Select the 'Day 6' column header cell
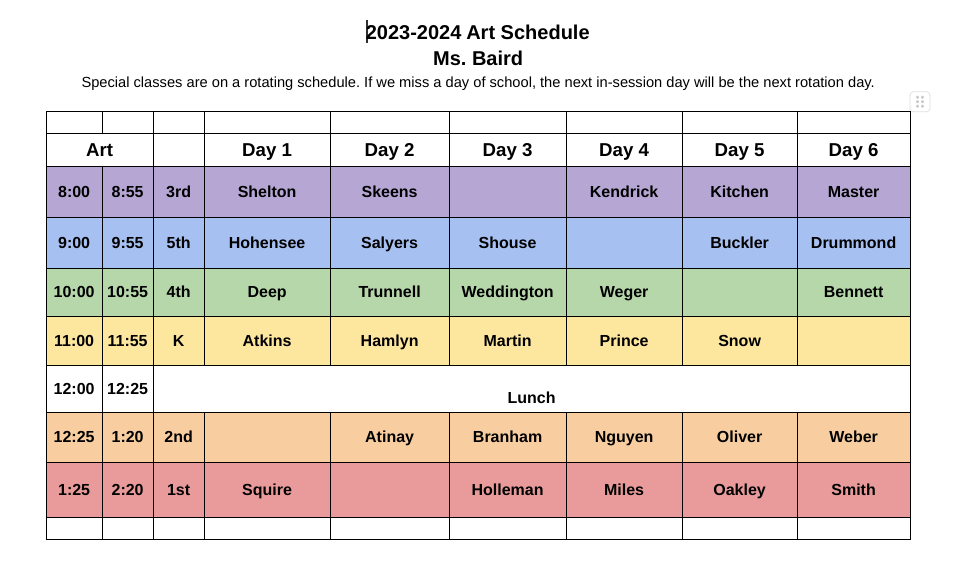 pyautogui.click(x=853, y=150)
